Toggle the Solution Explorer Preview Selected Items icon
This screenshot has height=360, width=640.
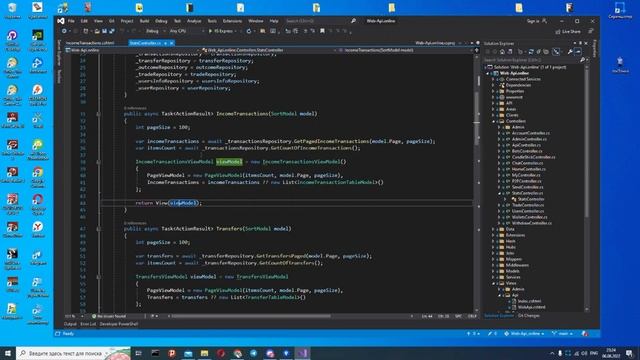pos(578,52)
